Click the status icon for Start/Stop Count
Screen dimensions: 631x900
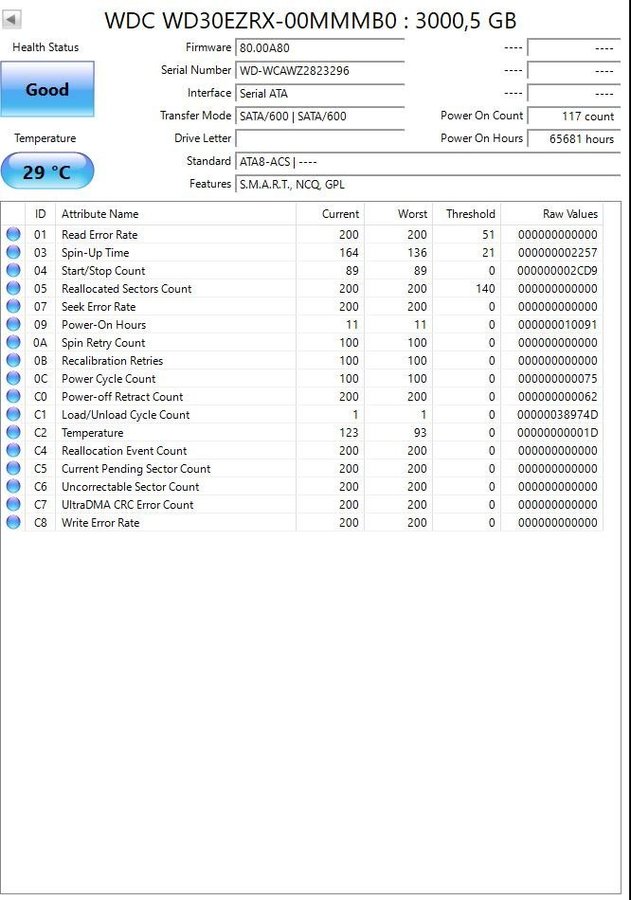(x=13, y=270)
